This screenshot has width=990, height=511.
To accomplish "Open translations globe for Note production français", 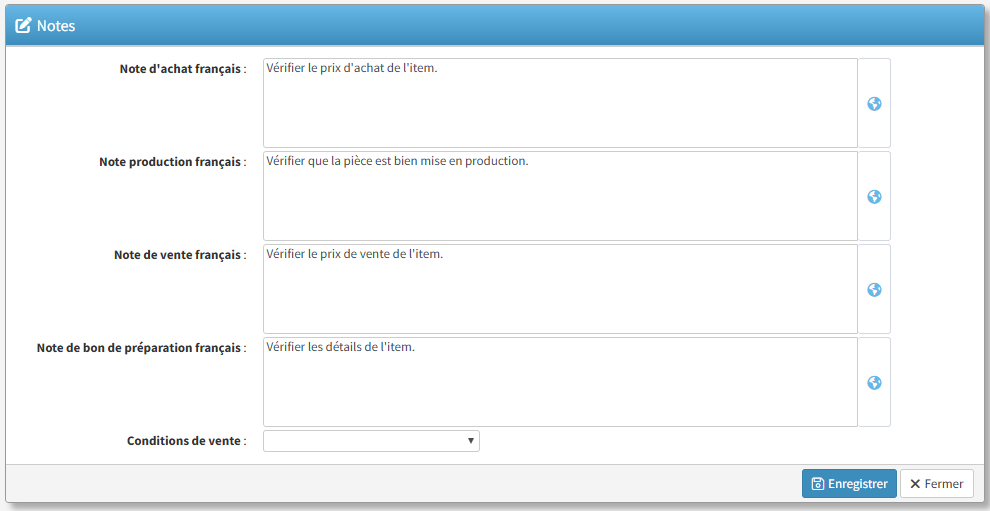I will (x=874, y=197).
